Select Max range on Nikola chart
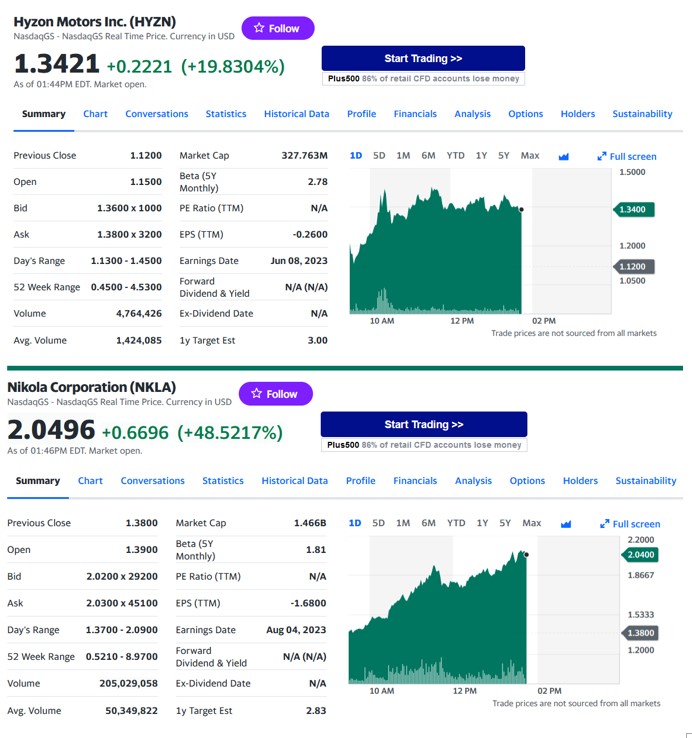Viewport: 692px width, 738px height. (x=531, y=523)
